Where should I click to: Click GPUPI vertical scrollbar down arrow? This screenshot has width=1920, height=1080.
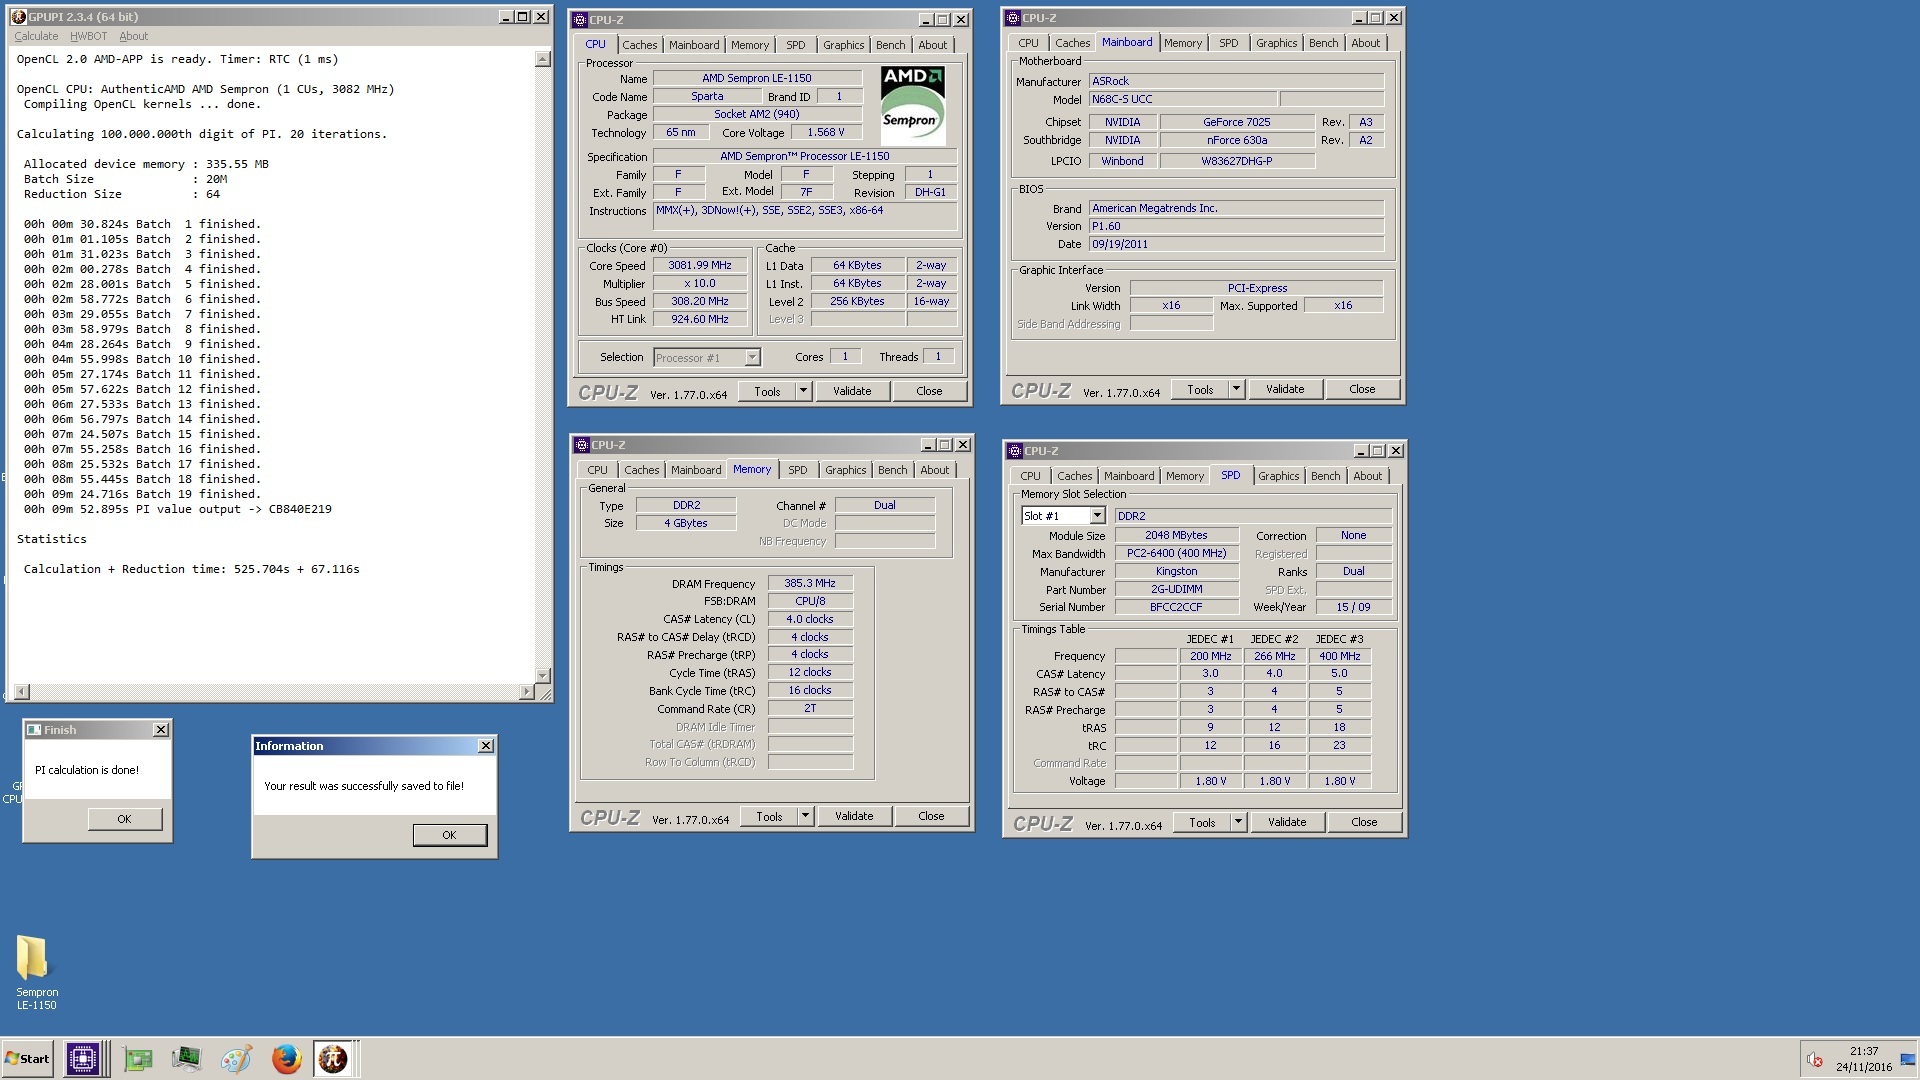543,675
